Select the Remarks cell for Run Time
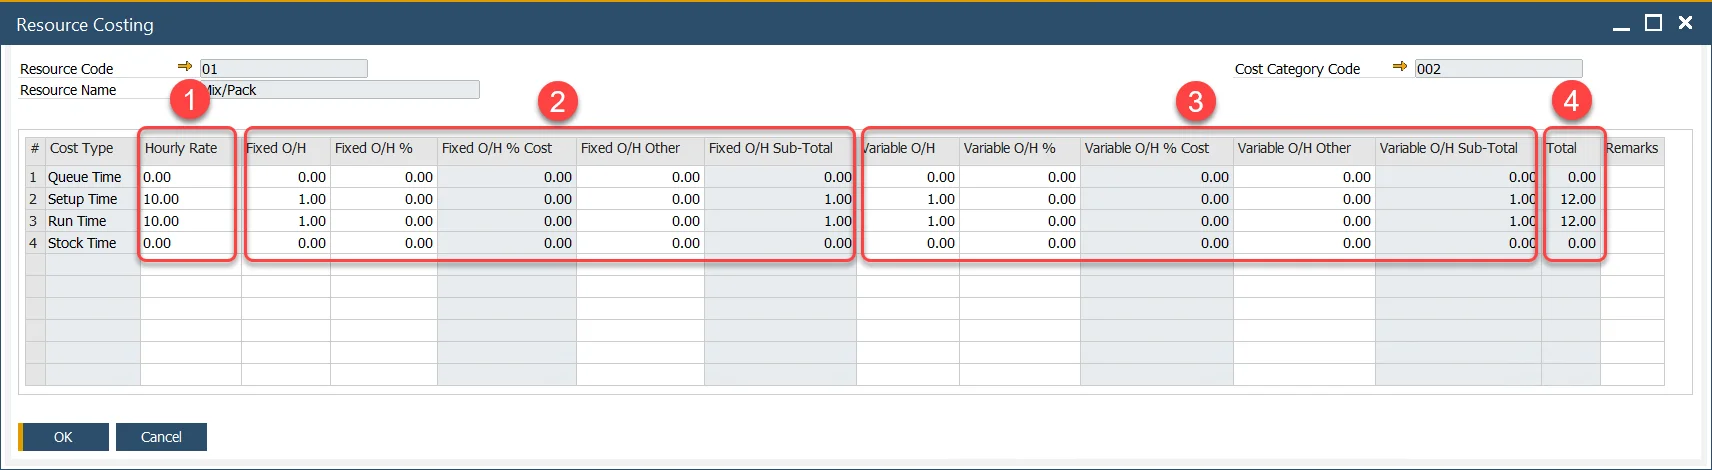 tap(1632, 221)
